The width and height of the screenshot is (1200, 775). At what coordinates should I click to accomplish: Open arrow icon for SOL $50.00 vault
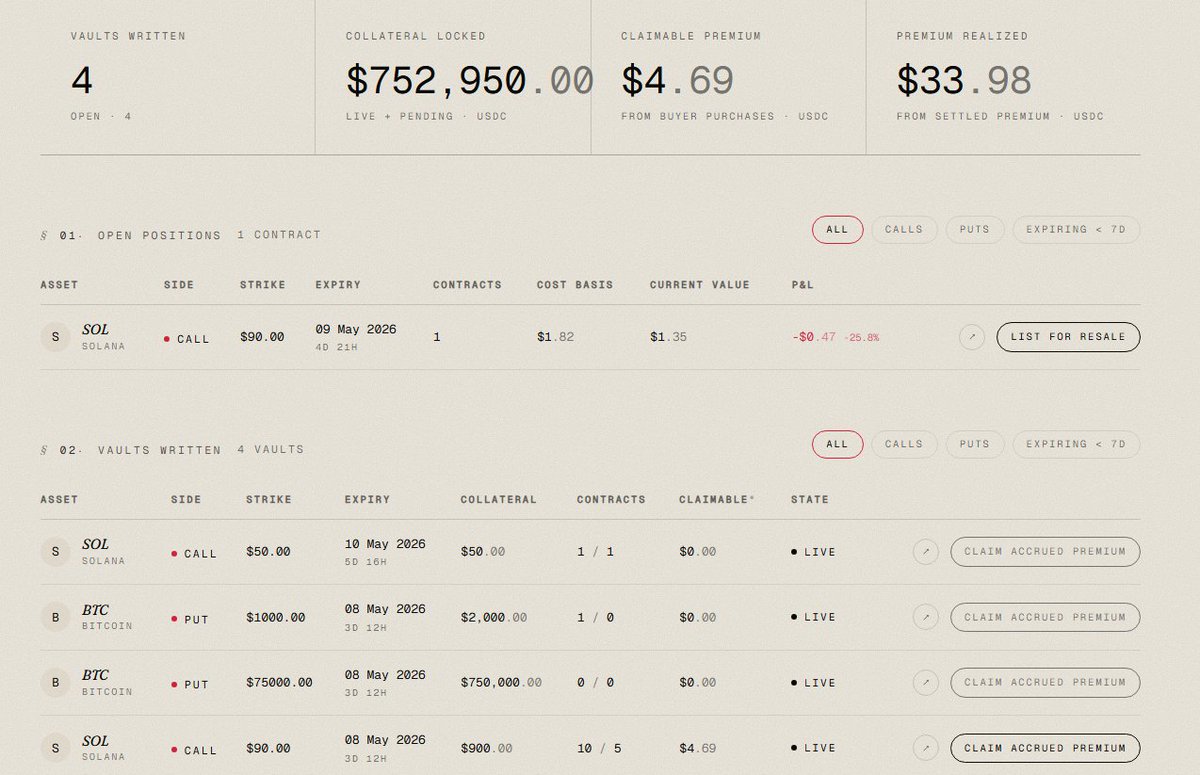click(x=926, y=552)
